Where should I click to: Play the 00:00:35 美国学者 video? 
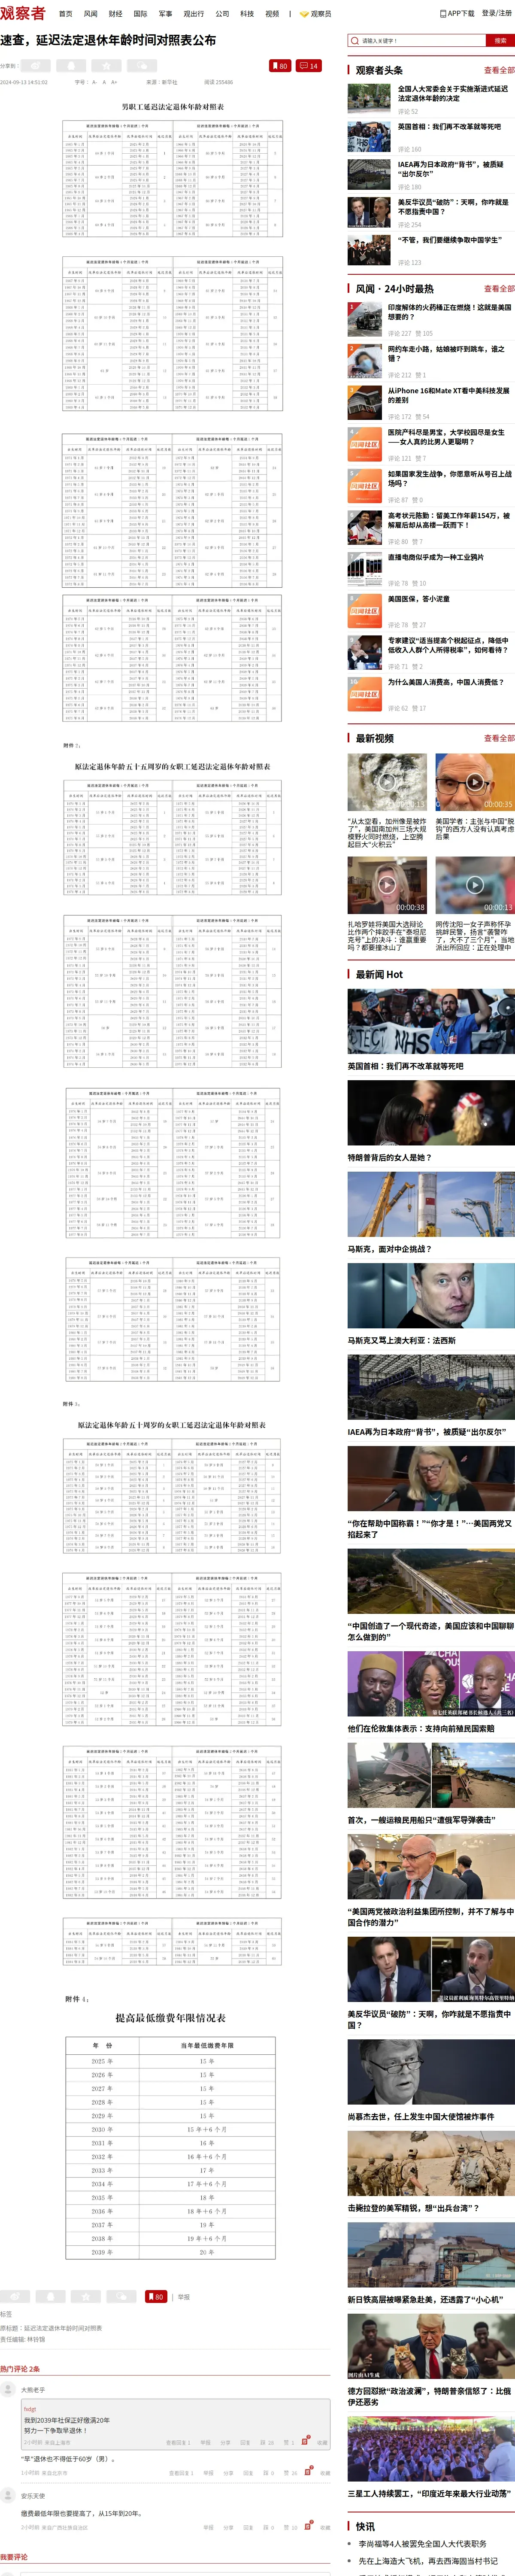475,782
